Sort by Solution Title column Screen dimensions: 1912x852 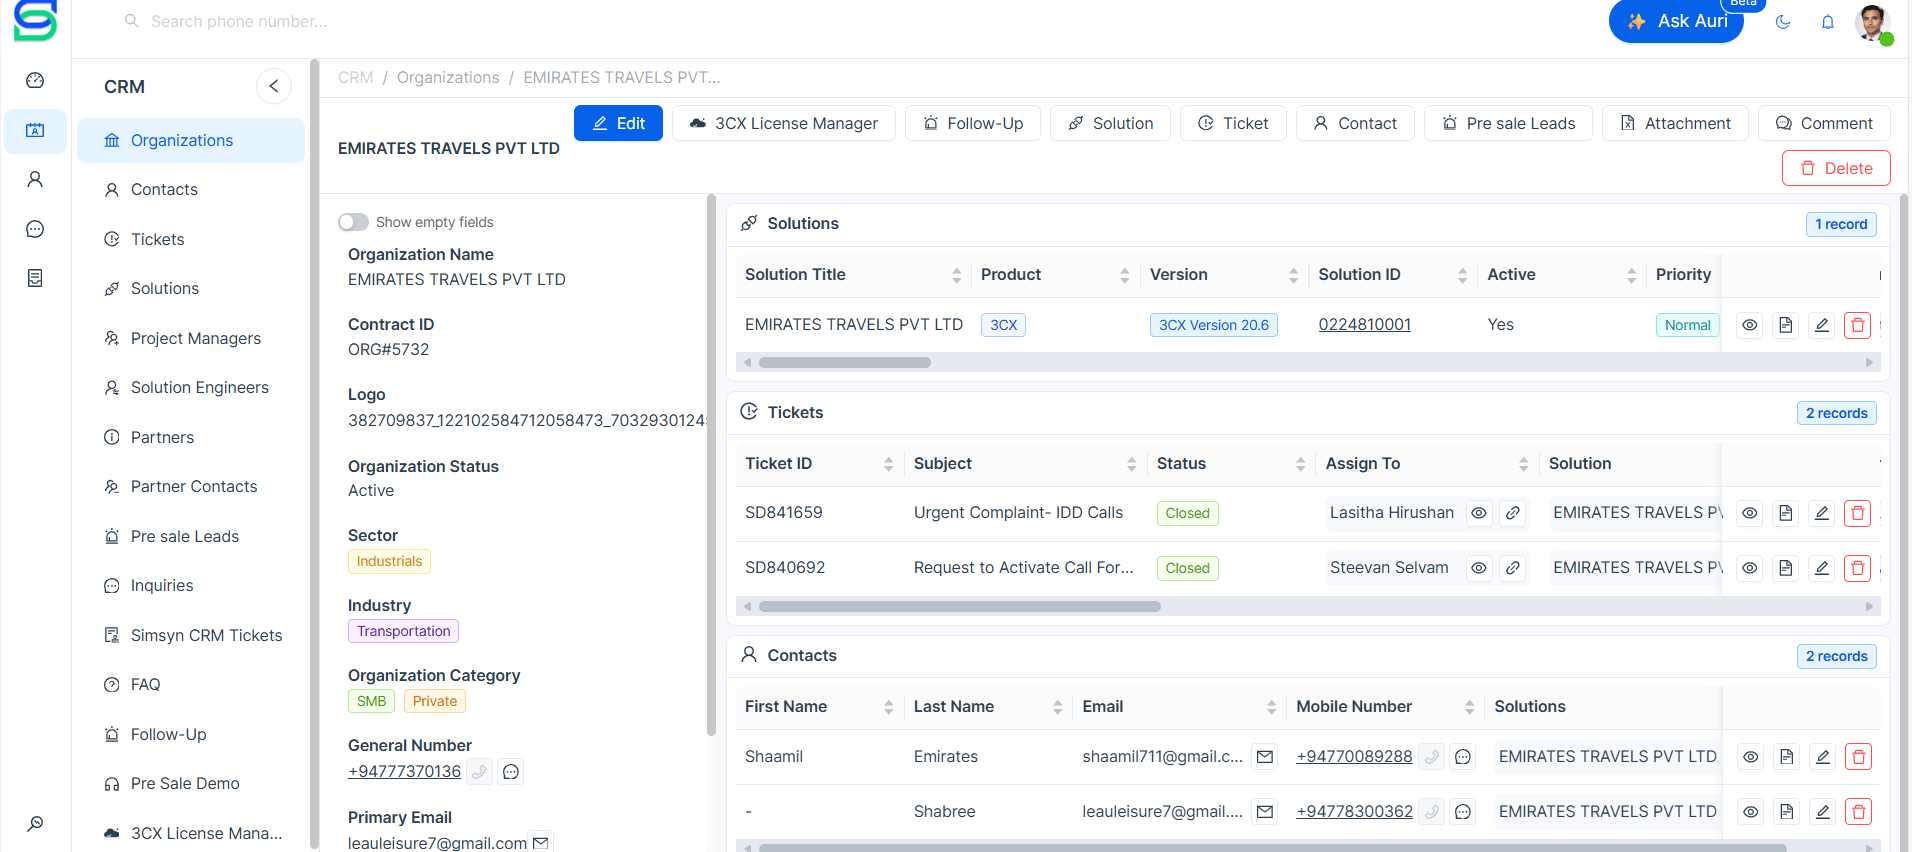pyautogui.click(x=956, y=275)
